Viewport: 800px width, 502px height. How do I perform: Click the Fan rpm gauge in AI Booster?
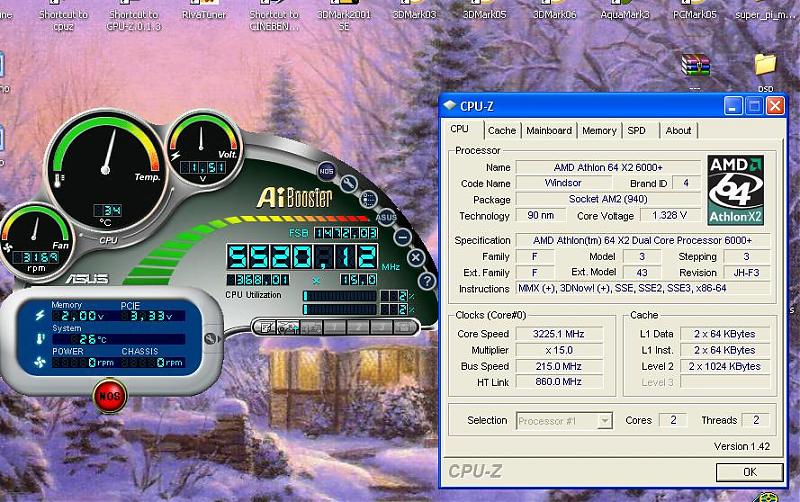36,242
